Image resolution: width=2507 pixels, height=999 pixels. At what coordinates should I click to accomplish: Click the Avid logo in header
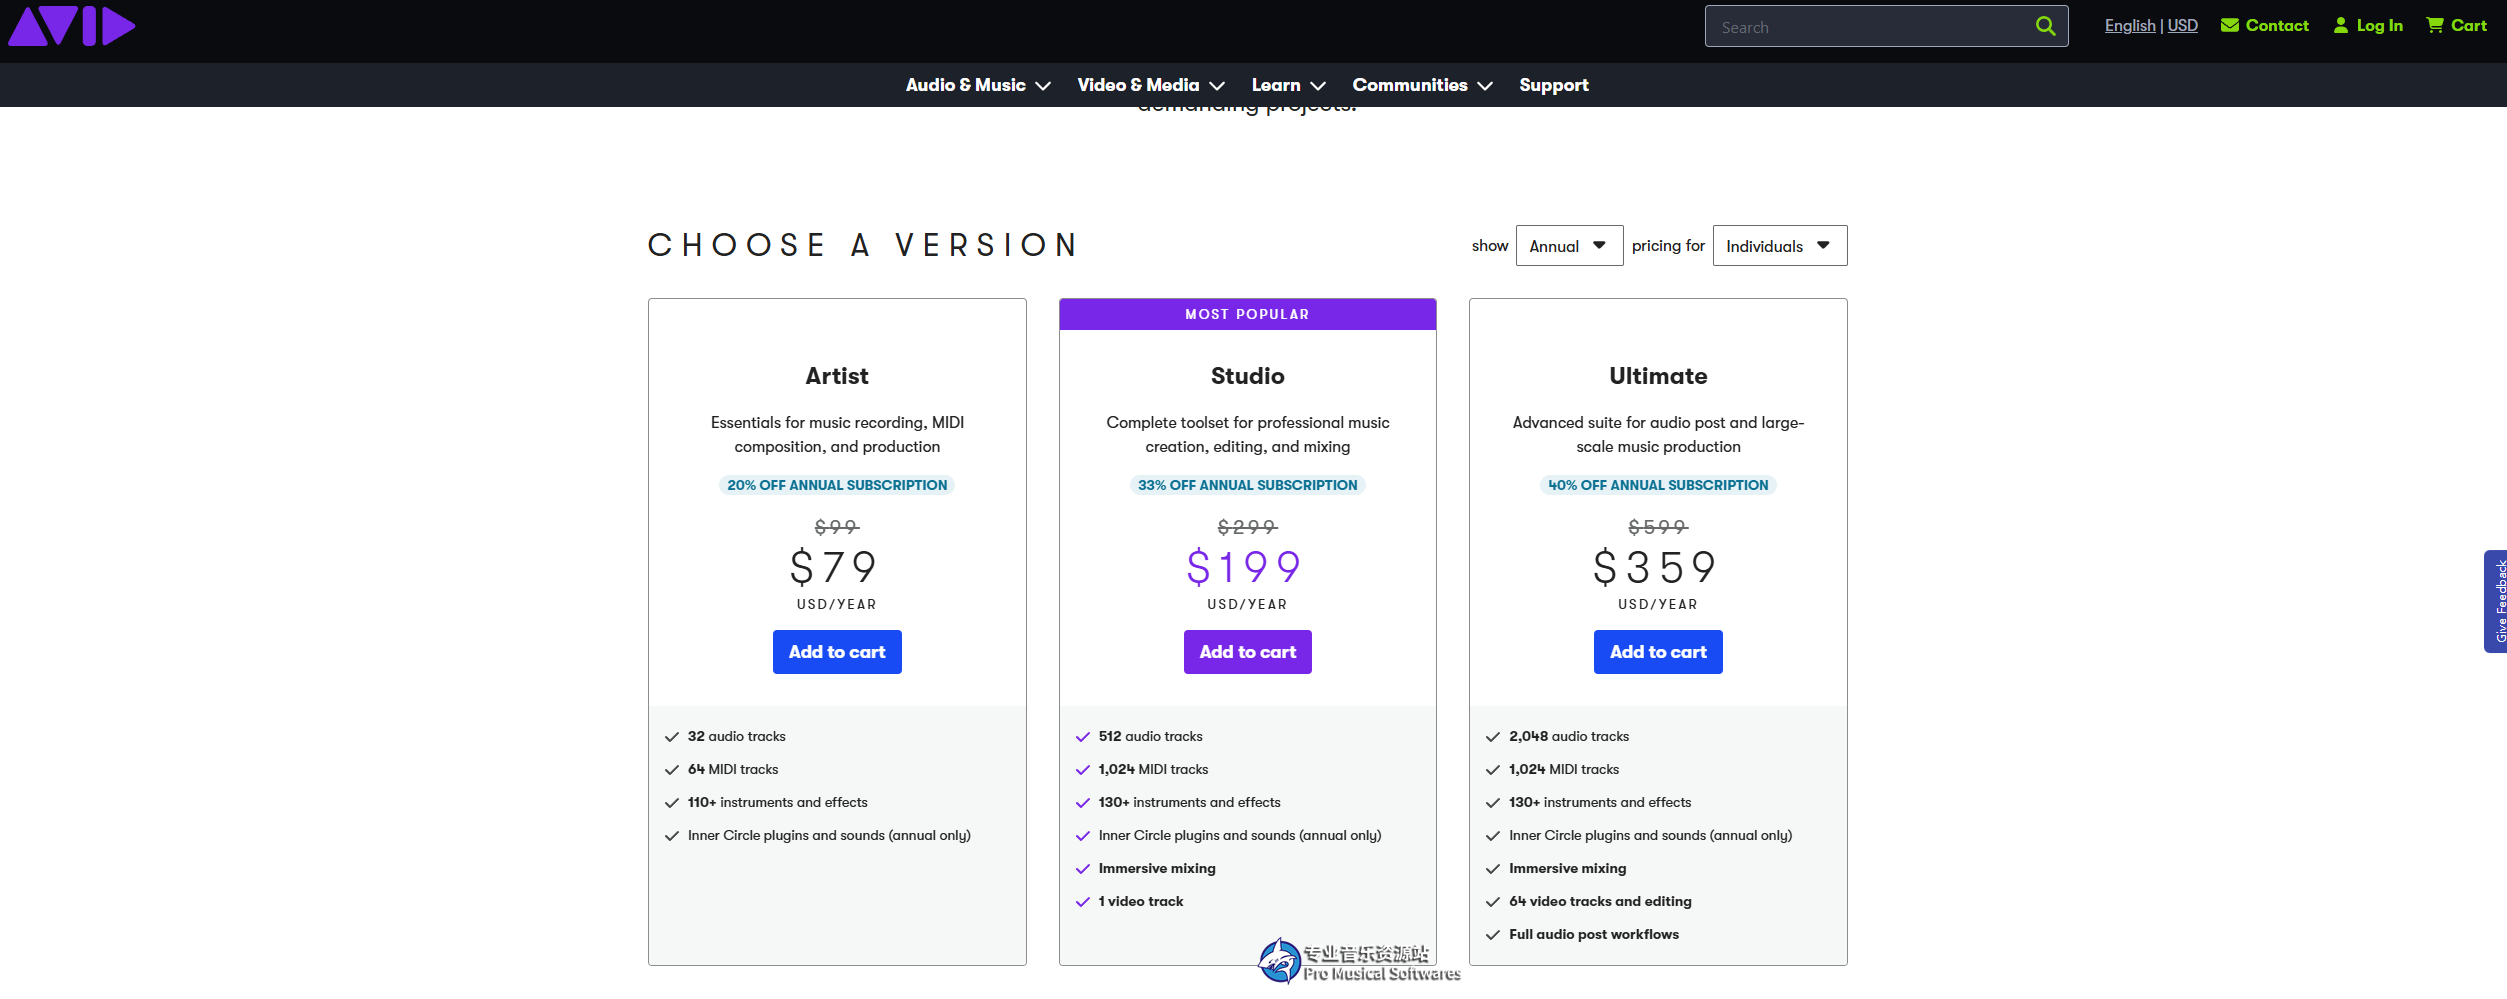72,26
